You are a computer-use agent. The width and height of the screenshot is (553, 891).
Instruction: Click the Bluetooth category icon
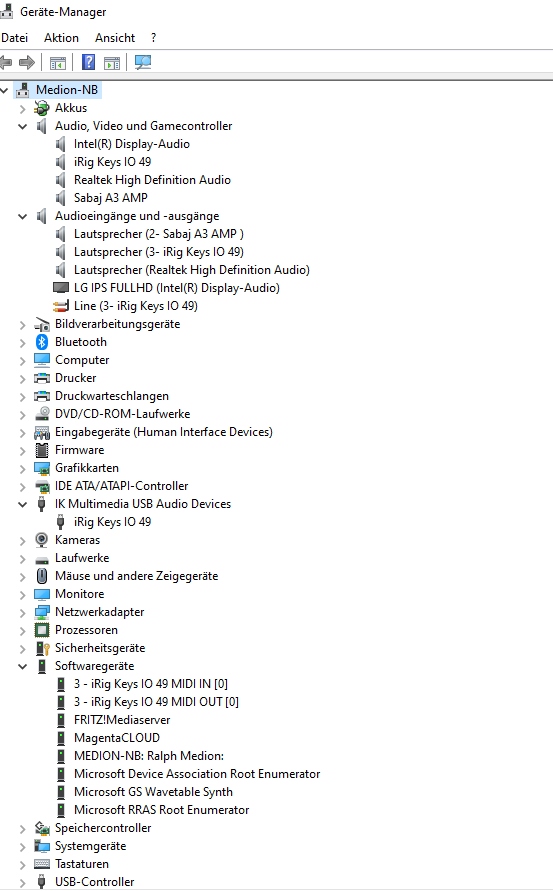(42, 342)
